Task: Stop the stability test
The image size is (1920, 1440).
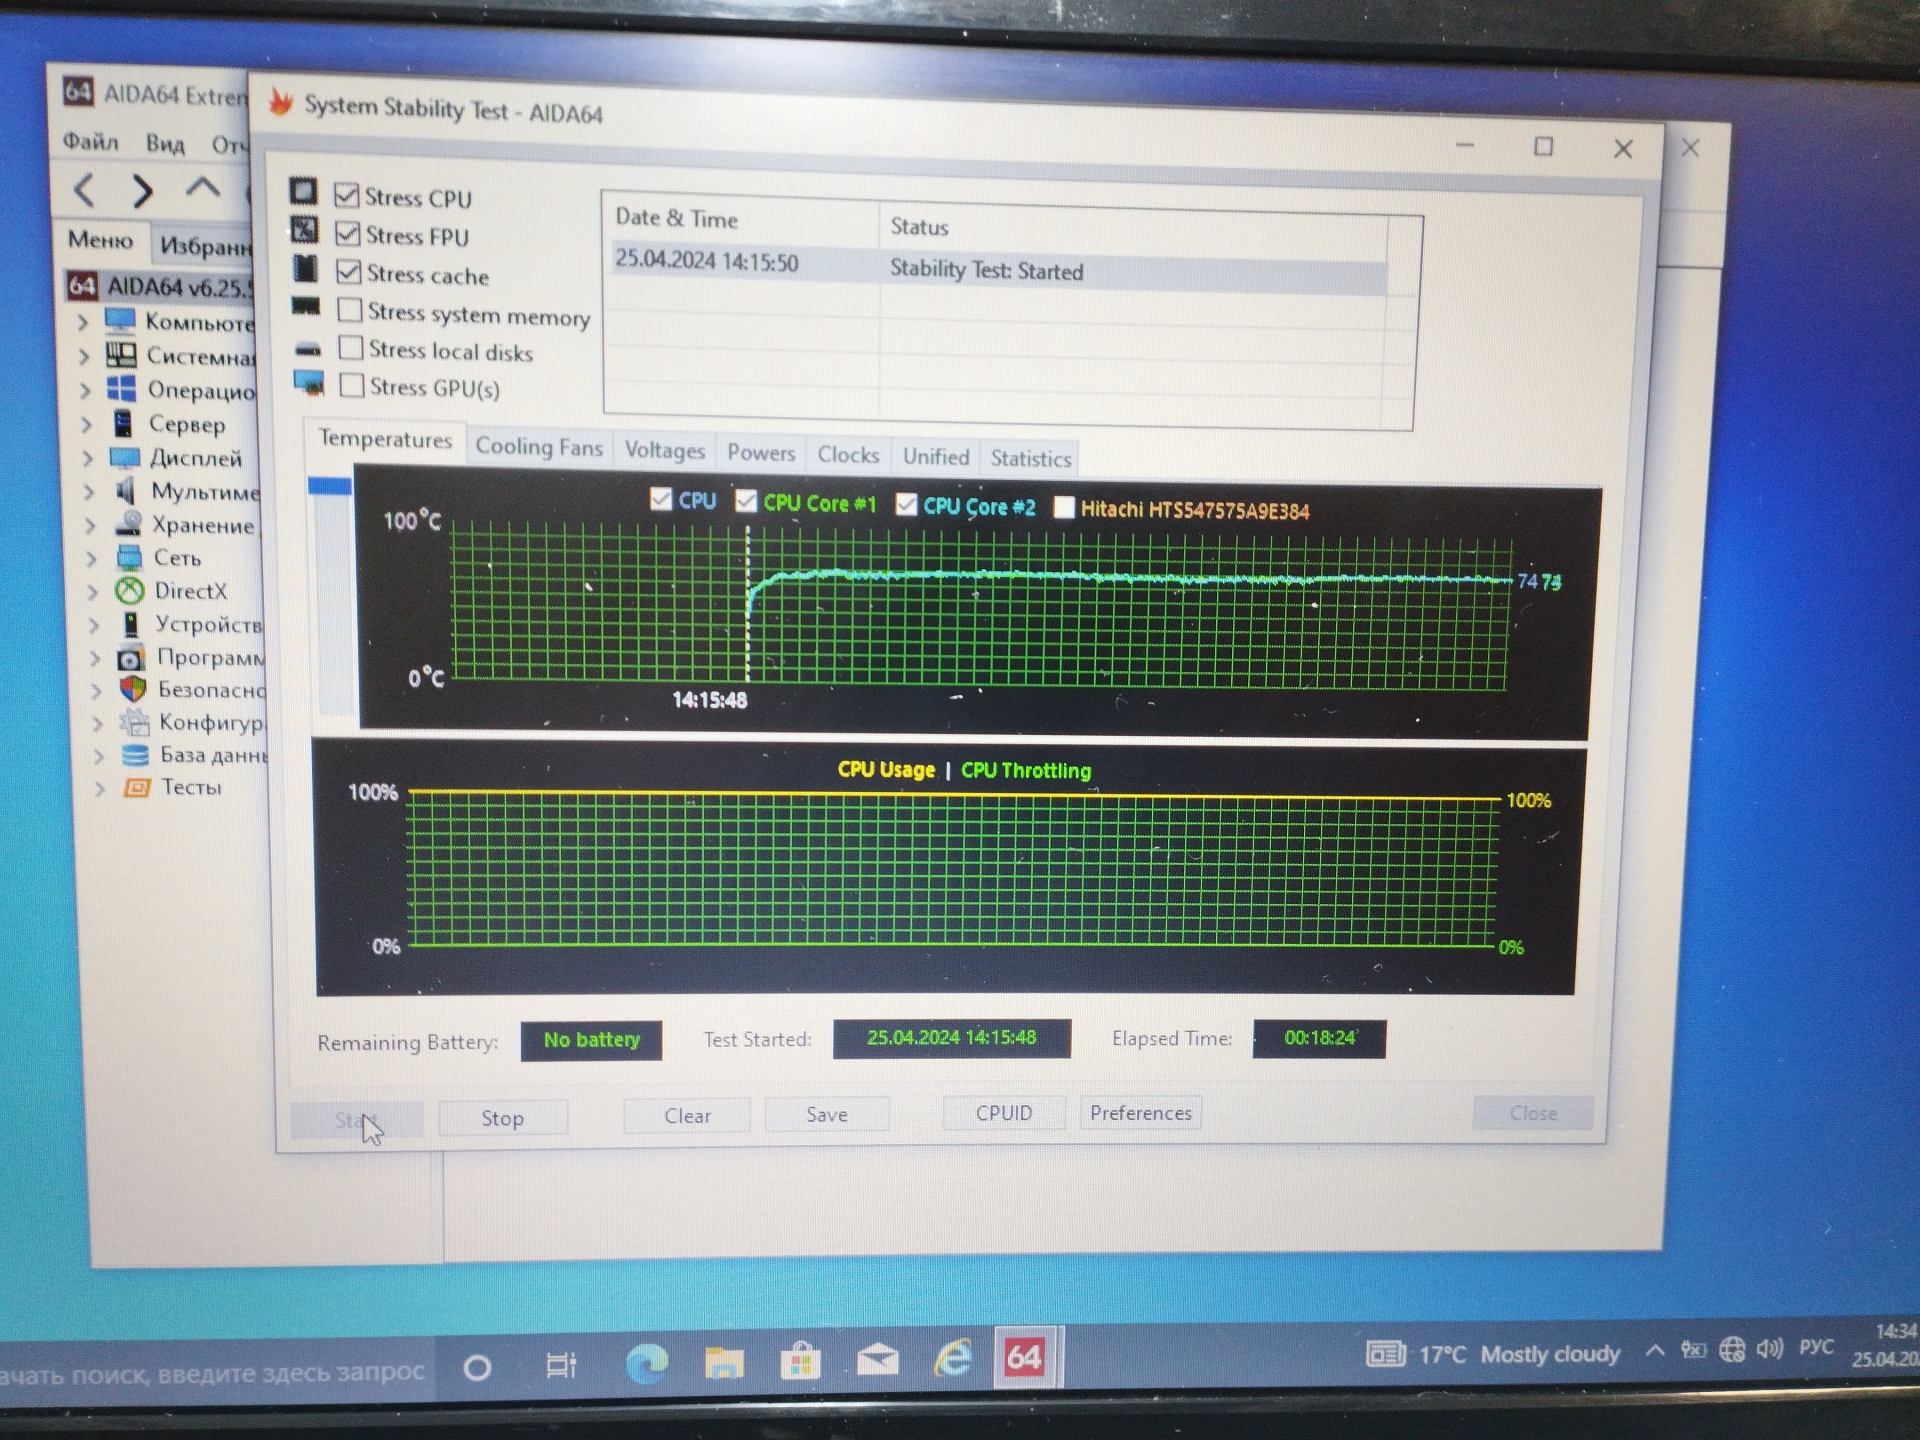Action: 503,1117
